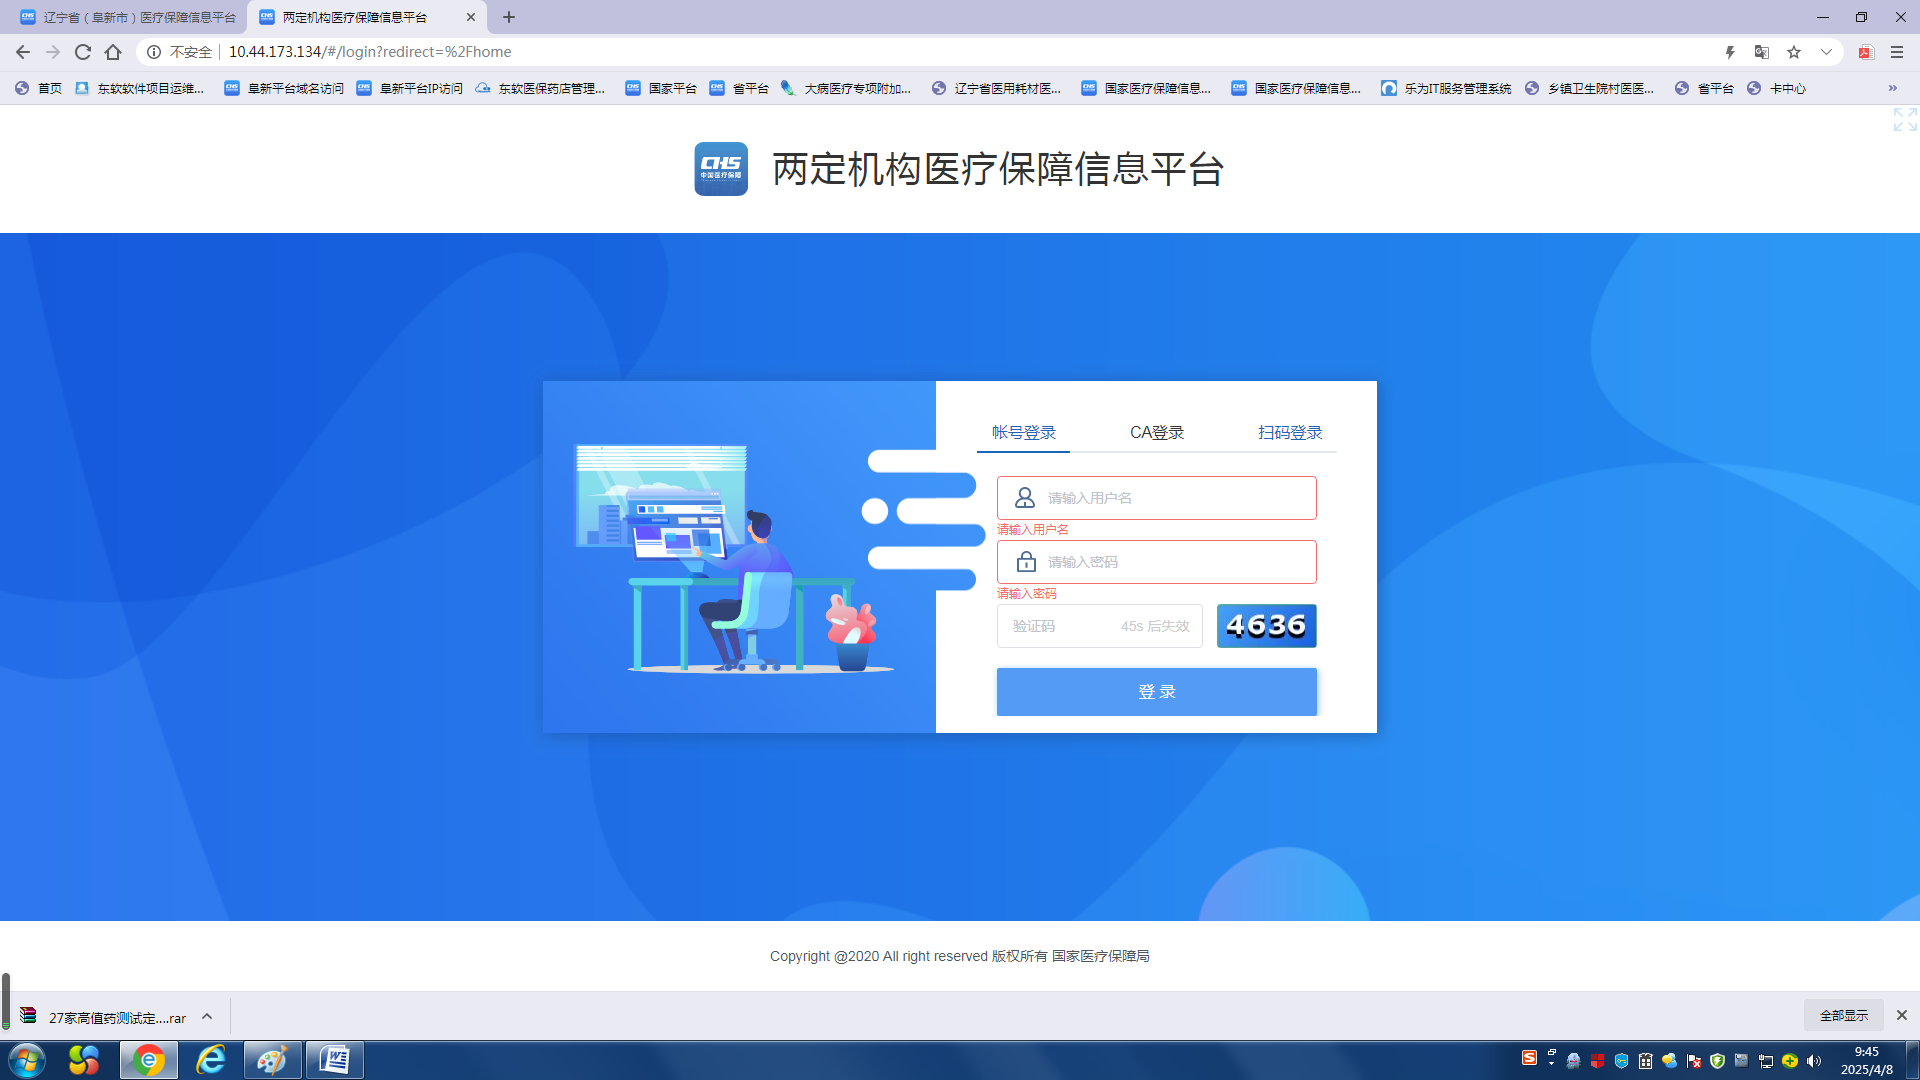Click the 登录 login button
This screenshot has height=1080, width=1920.
[x=1157, y=692]
